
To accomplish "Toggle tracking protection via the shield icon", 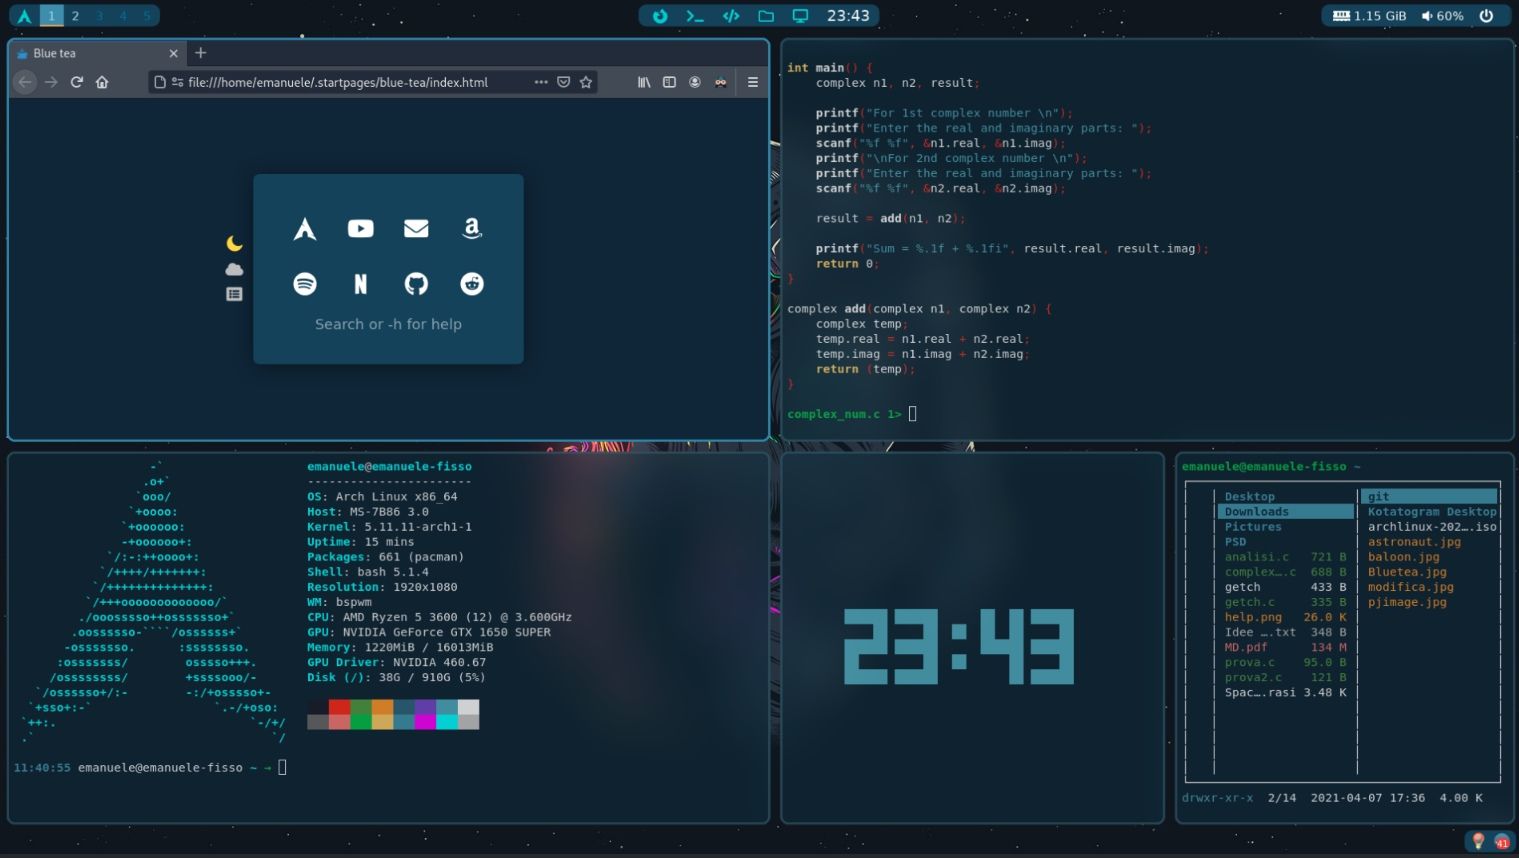I will click(x=563, y=82).
